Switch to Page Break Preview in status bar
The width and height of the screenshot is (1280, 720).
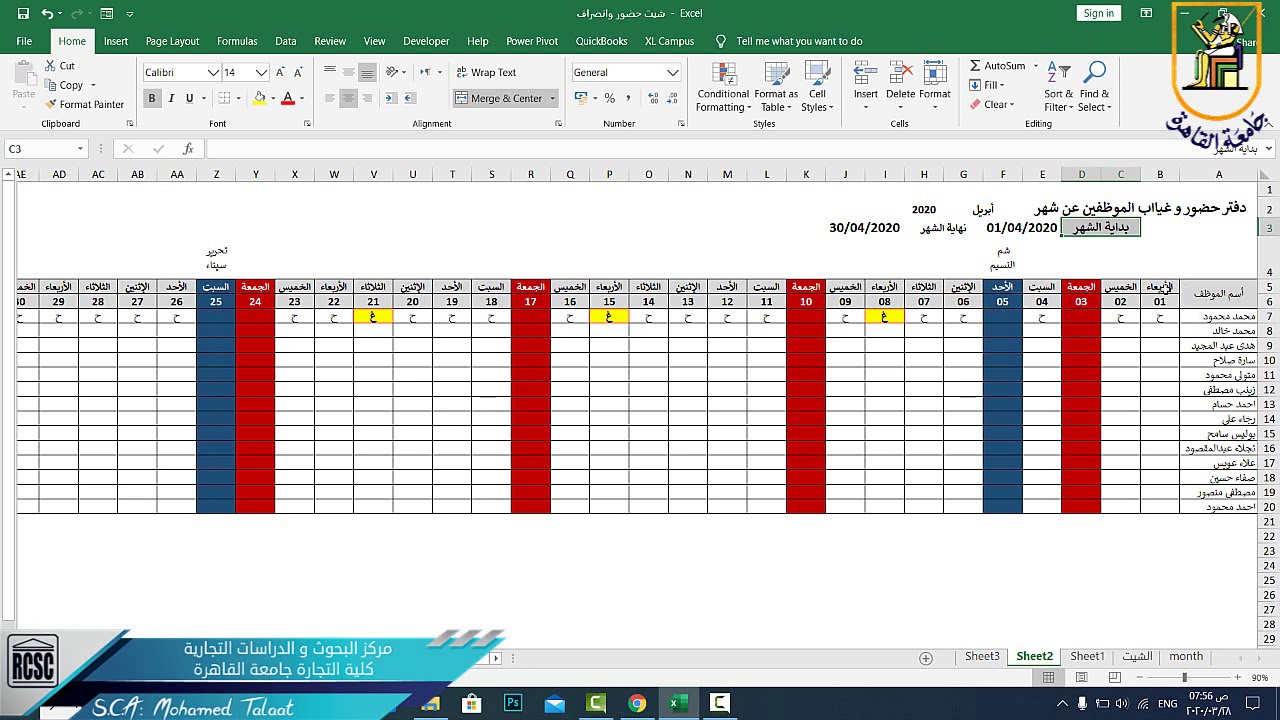1114,677
